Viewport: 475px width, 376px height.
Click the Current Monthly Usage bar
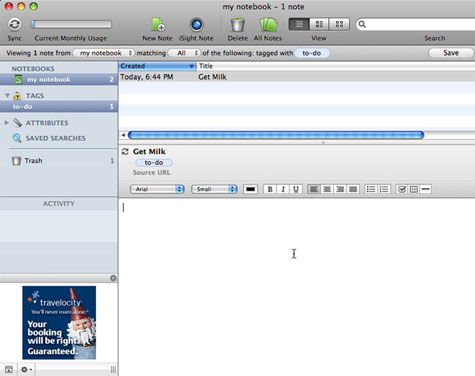pyautogui.click(x=71, y=24)
